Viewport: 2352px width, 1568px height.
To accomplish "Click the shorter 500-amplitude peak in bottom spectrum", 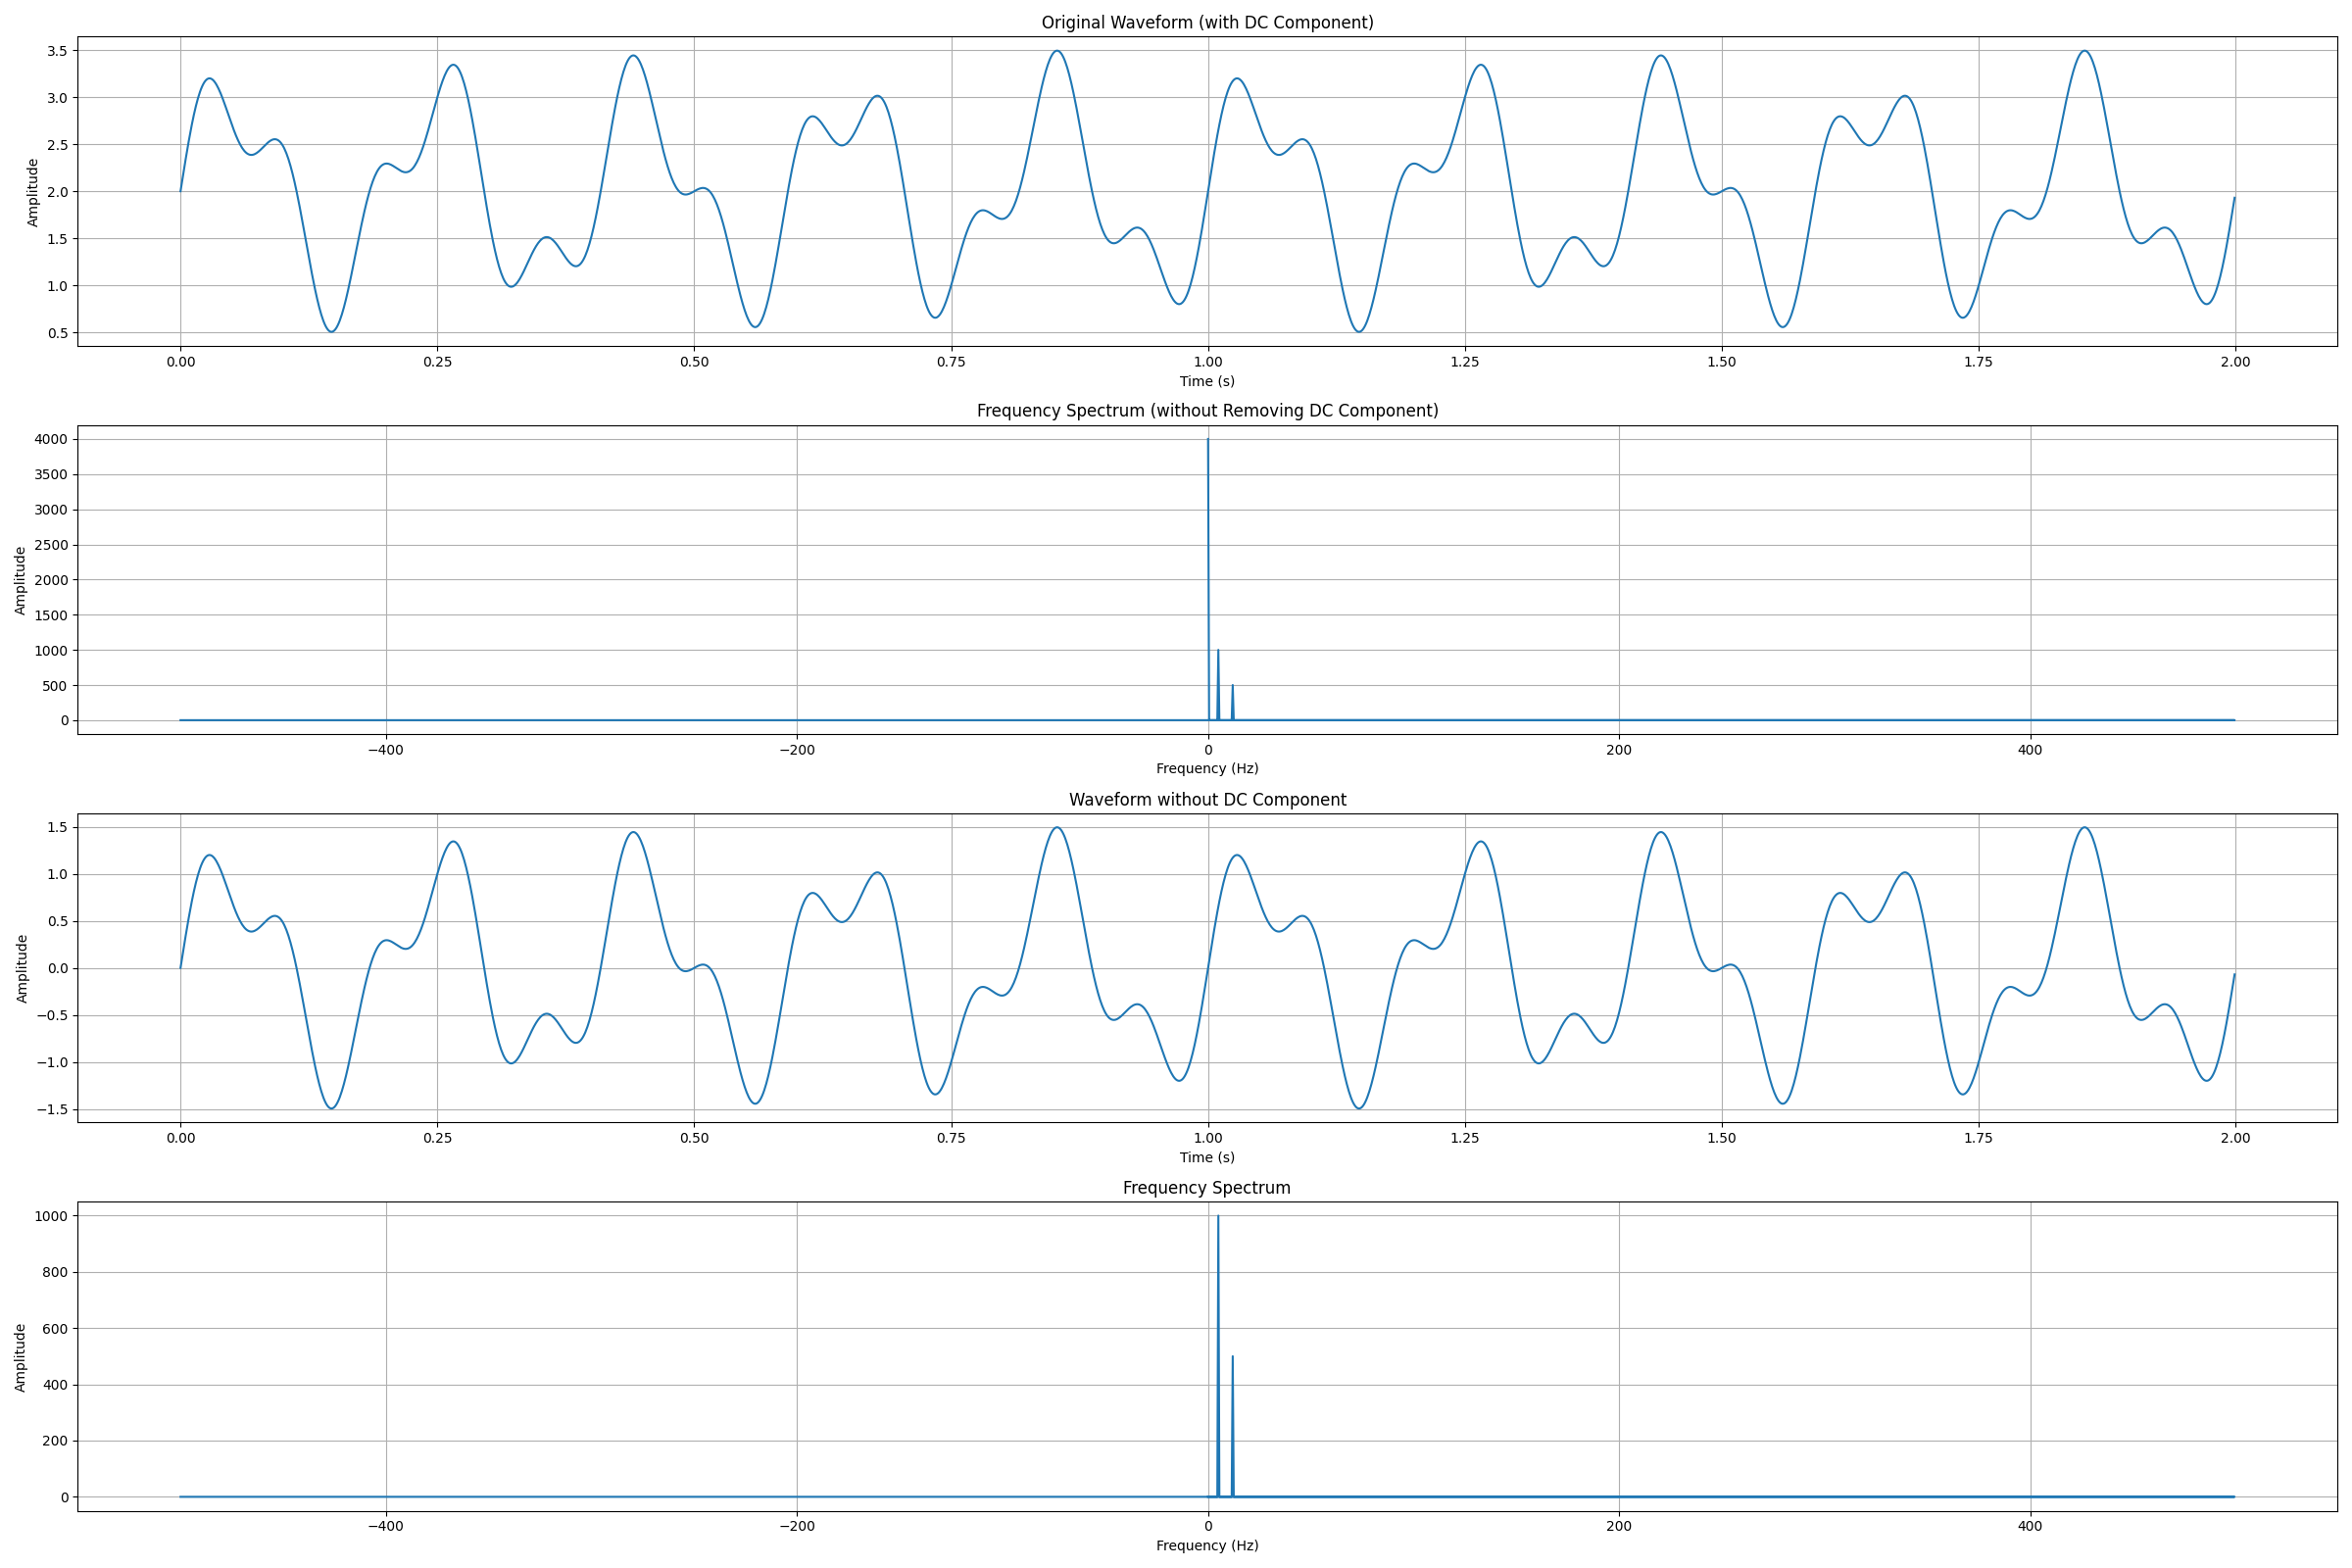I will click(1233, 1427).
